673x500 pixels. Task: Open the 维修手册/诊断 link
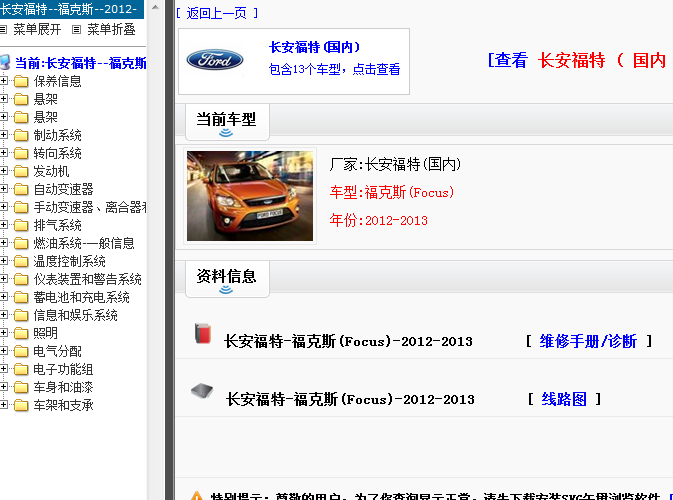pyautogui.click(x=588, y=341)
